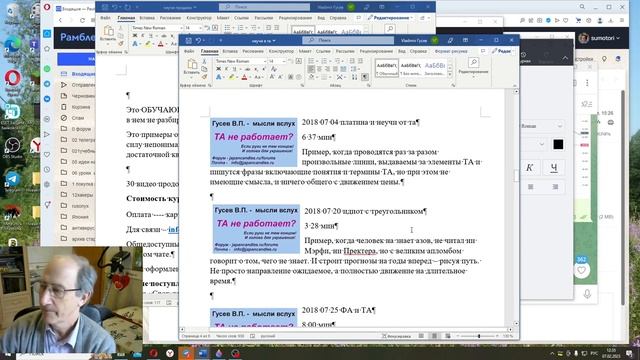Screen dimensions: 640x360
Task: Toggle bold formatting in front Word
Action: [218, 69]
